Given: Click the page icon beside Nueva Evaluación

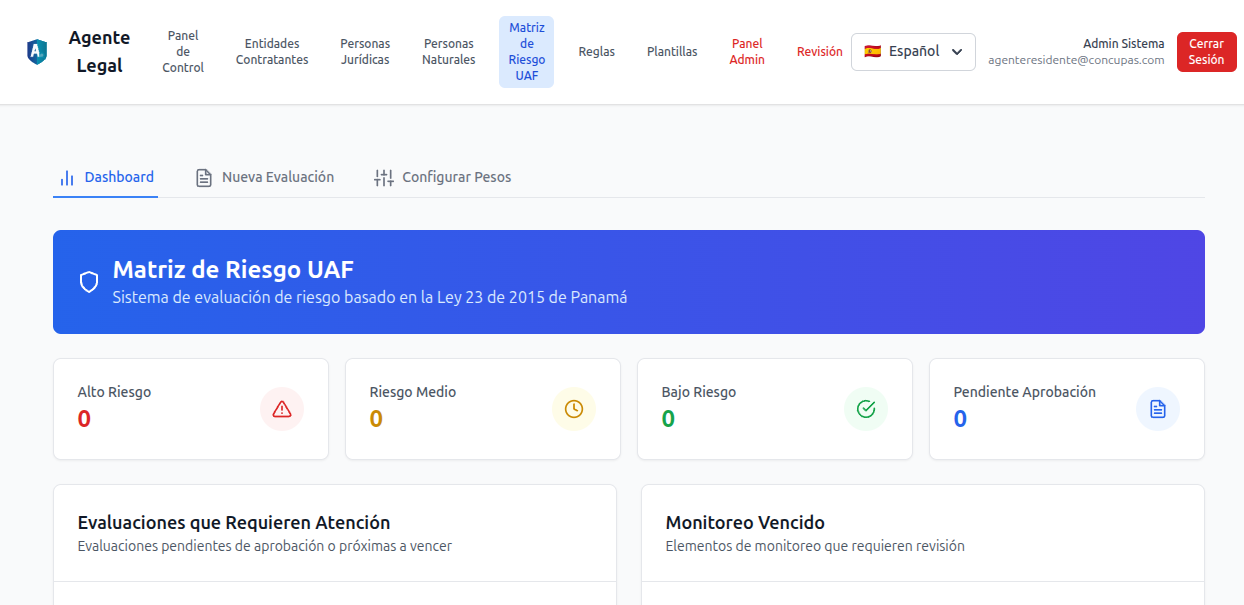Looking at the screenshot, I should coord(203,176).
